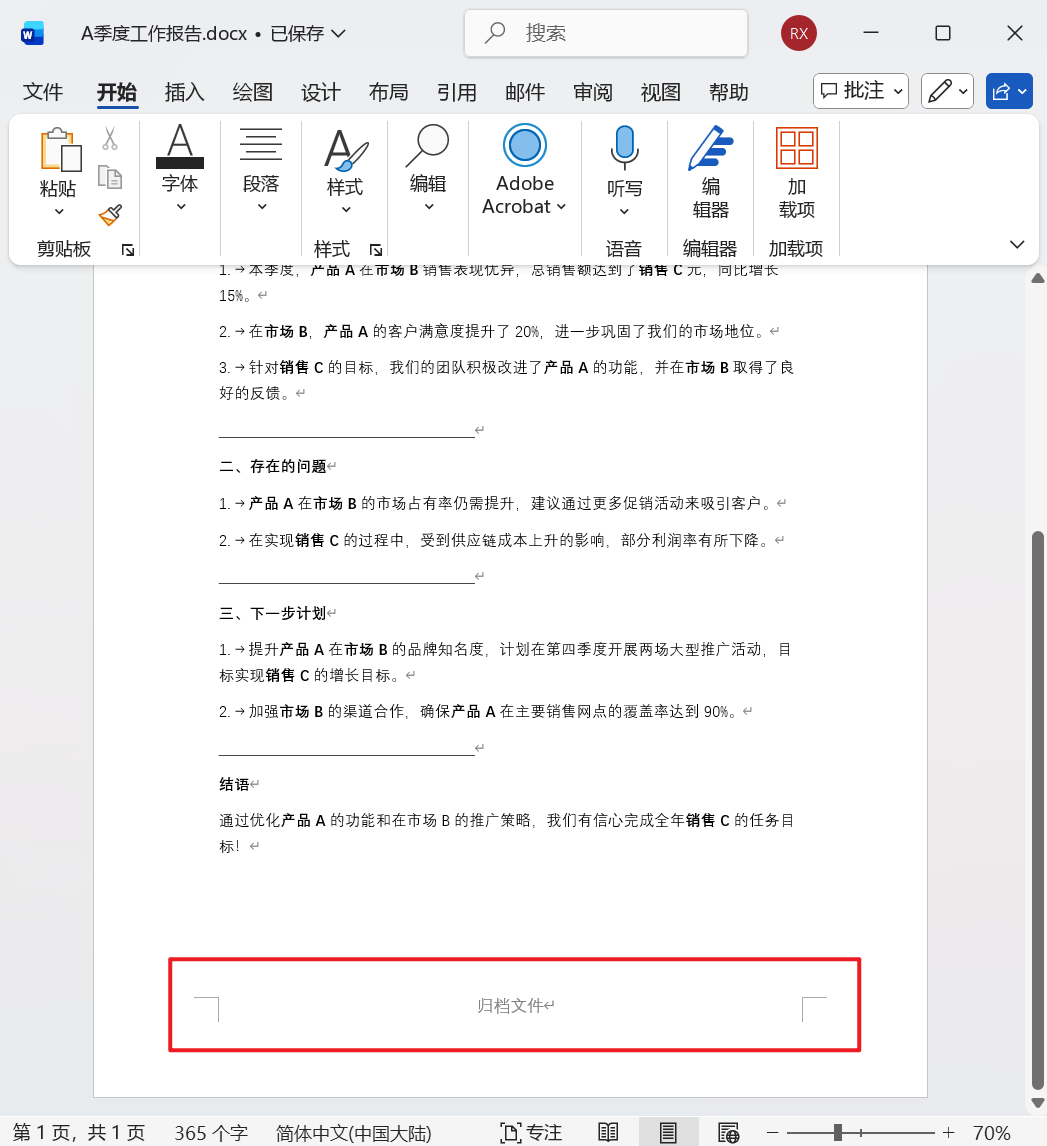
Task: Switch to reading view via status bar toggle
Action: coord(608,1132)
